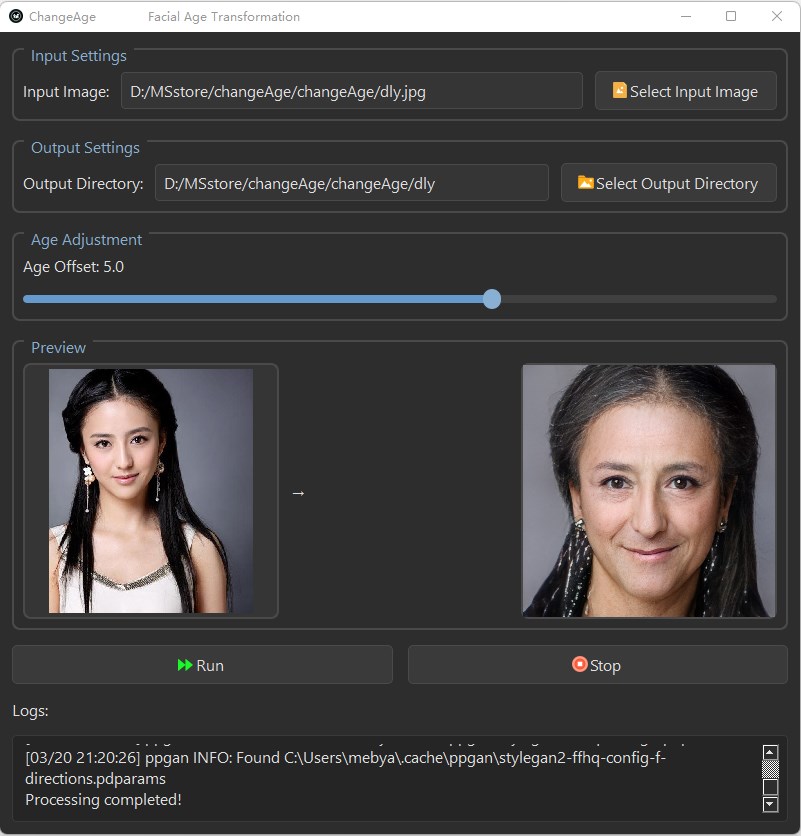This screenshot has height=836, width=801.
Task: Click the Age Offset slider handle
Action: pyautogui.click(x=492, y=299)
